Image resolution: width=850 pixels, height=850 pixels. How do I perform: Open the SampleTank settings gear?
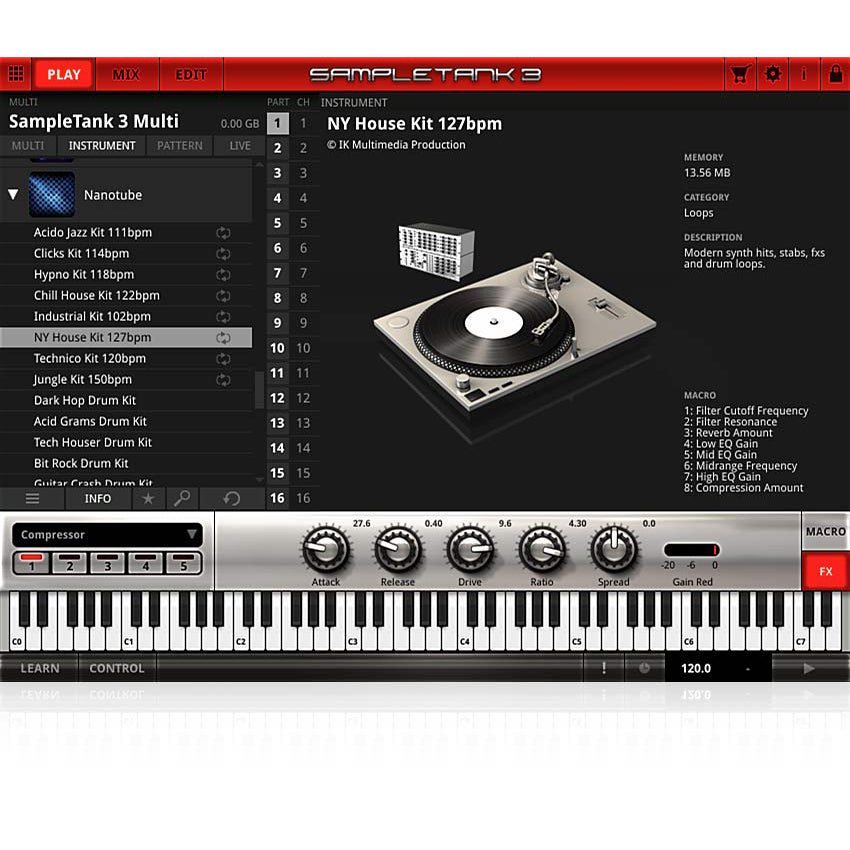tap(773, 73)
